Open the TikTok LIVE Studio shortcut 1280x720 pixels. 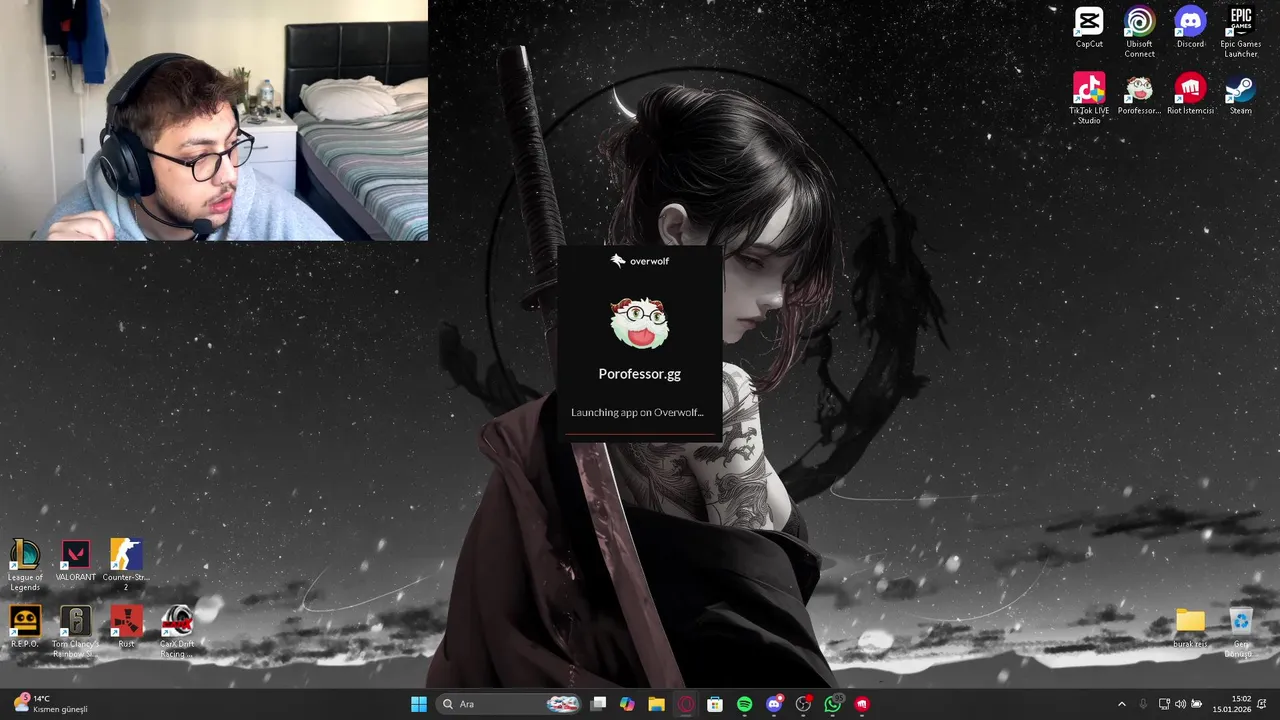(1089, 98)
